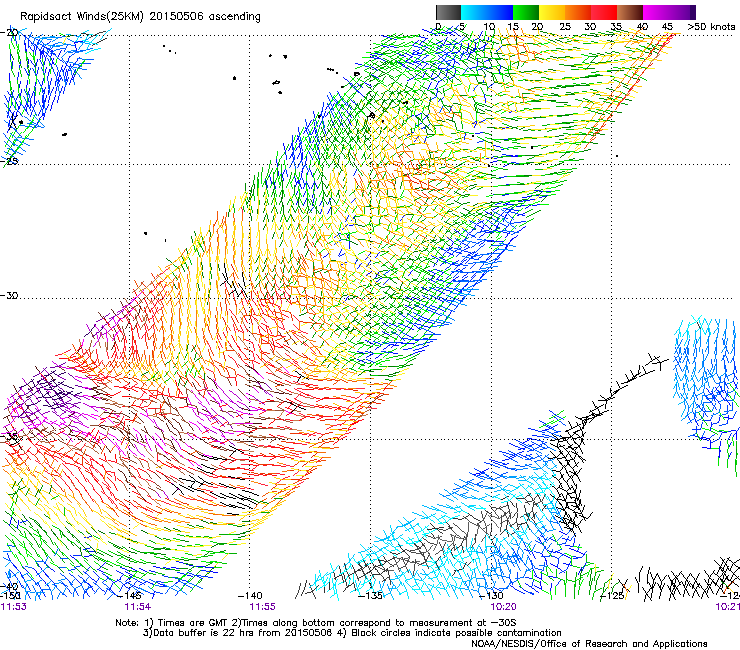
Task: Click the orange 25-30 knots legend segment
Action: 578,12
